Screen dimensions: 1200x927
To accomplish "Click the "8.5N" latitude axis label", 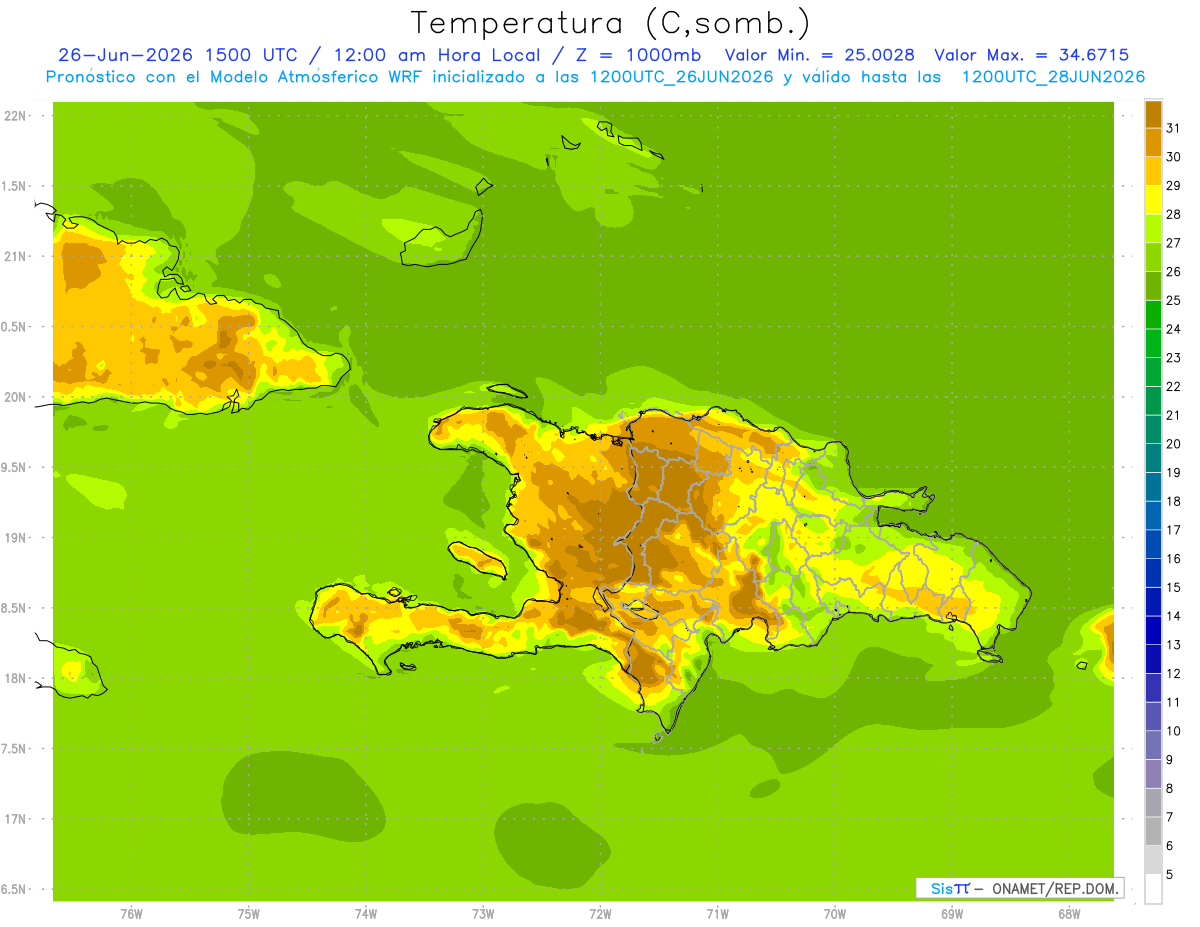I will [15, 608].
